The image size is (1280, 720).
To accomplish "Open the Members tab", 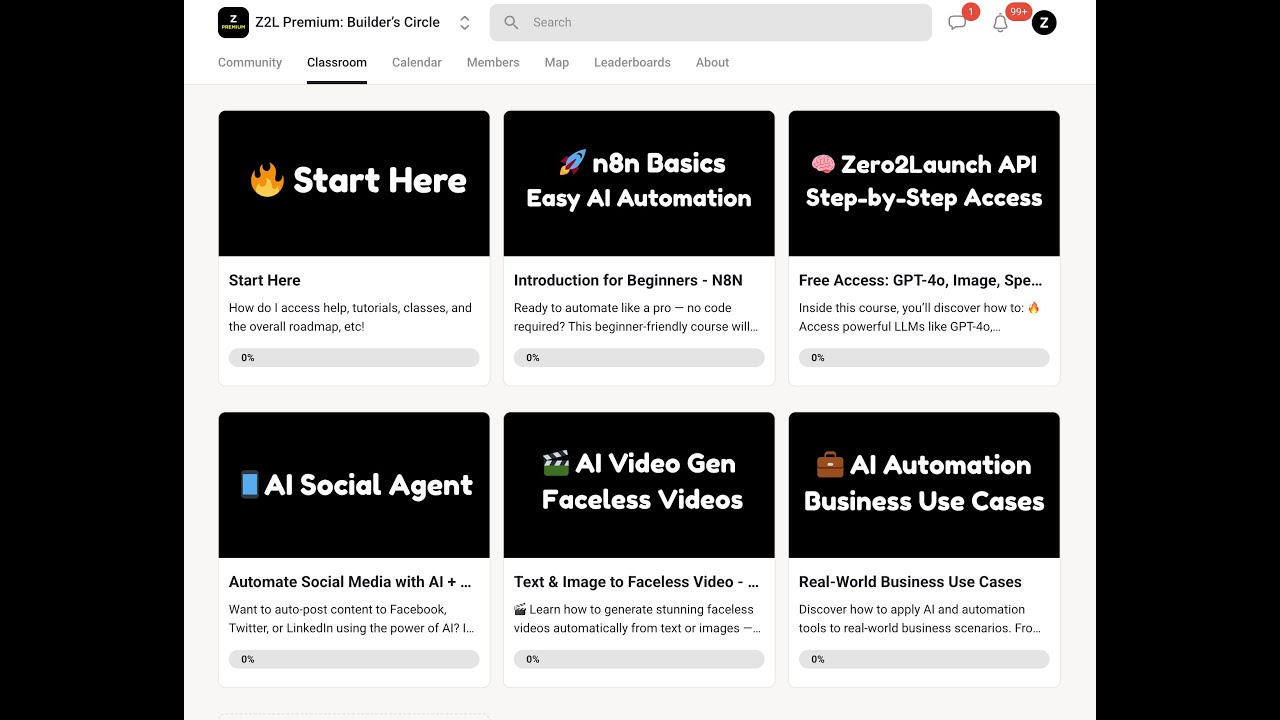I will (493, 62).
